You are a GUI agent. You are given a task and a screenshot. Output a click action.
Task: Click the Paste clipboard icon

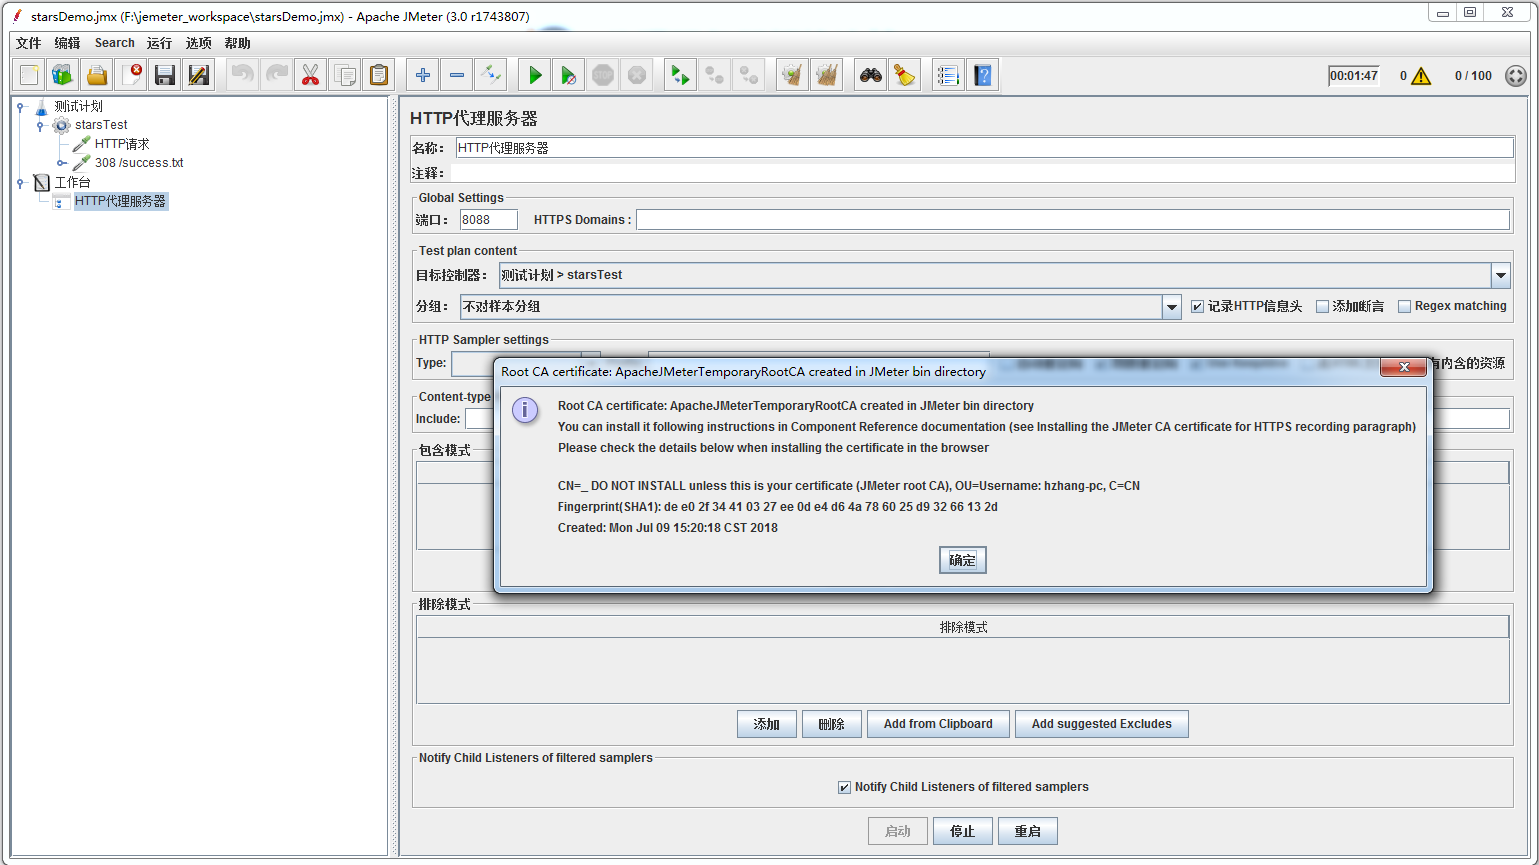click(379, 75)
